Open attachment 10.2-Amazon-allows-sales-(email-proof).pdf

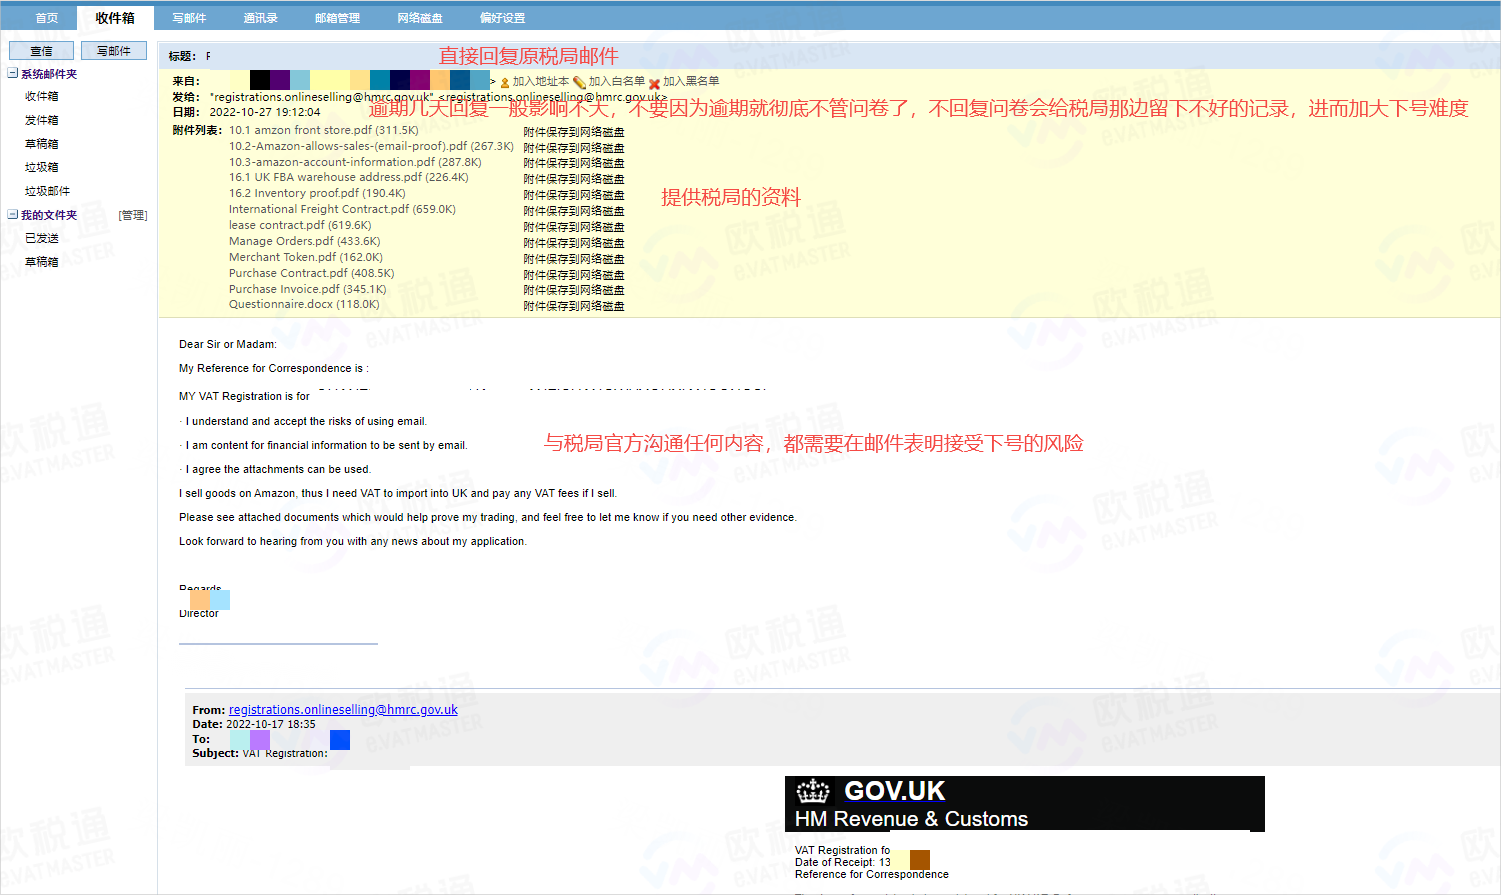pyautogui.click(x=371, y=146)
